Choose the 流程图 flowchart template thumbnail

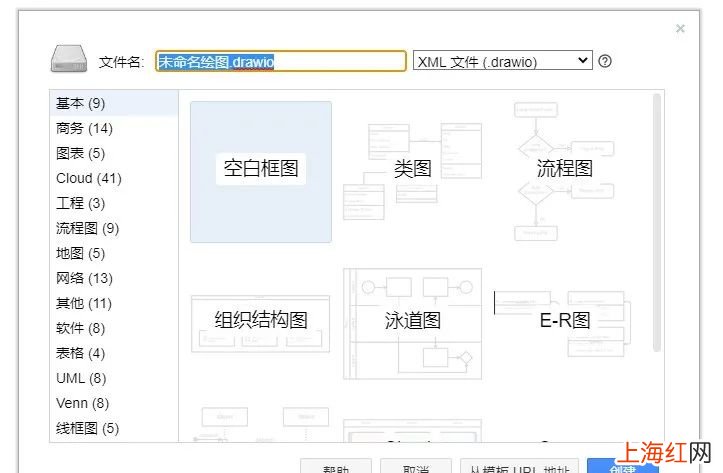tap(564, 171)
